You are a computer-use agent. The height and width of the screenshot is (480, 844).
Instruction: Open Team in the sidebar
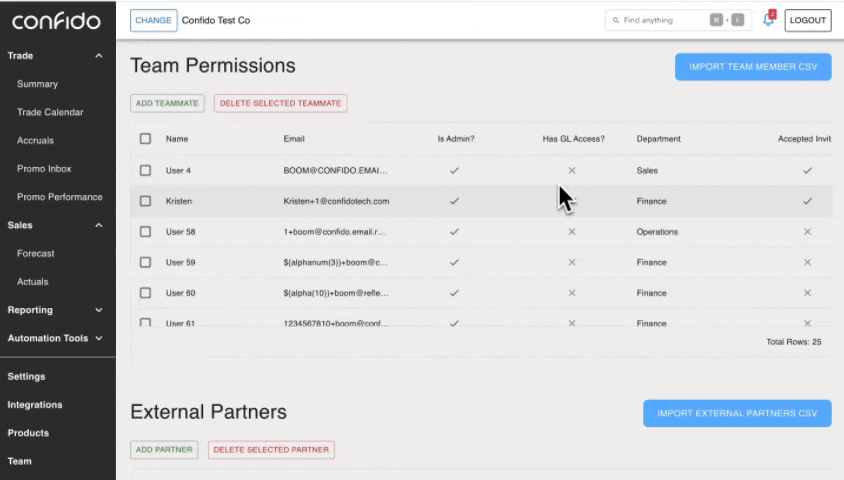tap(19, 461)
